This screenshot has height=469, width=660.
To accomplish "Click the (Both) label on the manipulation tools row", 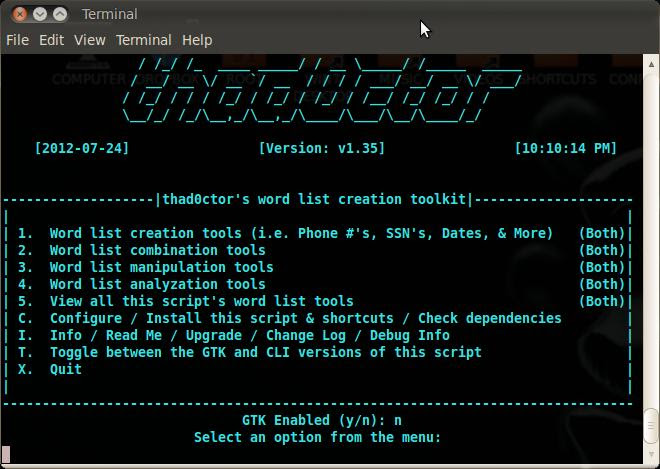I will pyautogui.click(x=602, y=267).
